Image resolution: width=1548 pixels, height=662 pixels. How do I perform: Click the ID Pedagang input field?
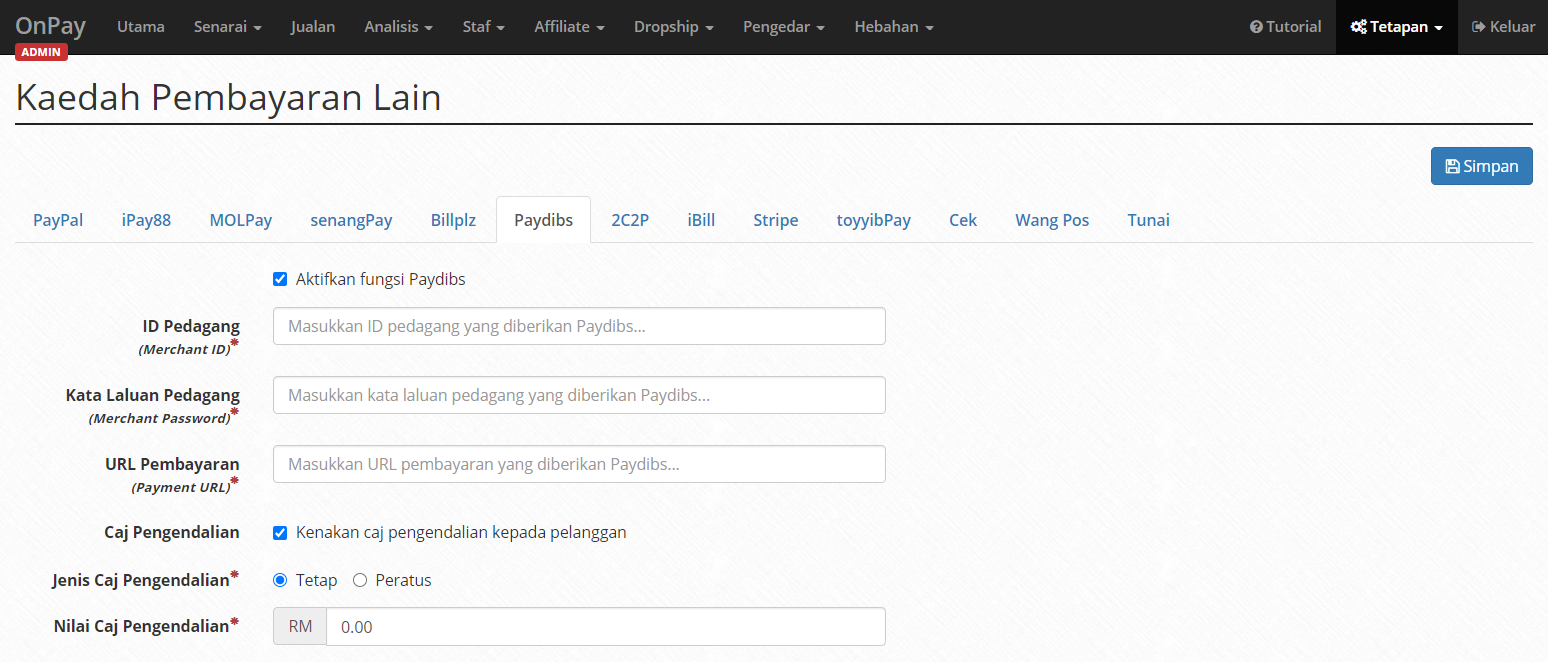pyautogui.click(x=578, y=326)
